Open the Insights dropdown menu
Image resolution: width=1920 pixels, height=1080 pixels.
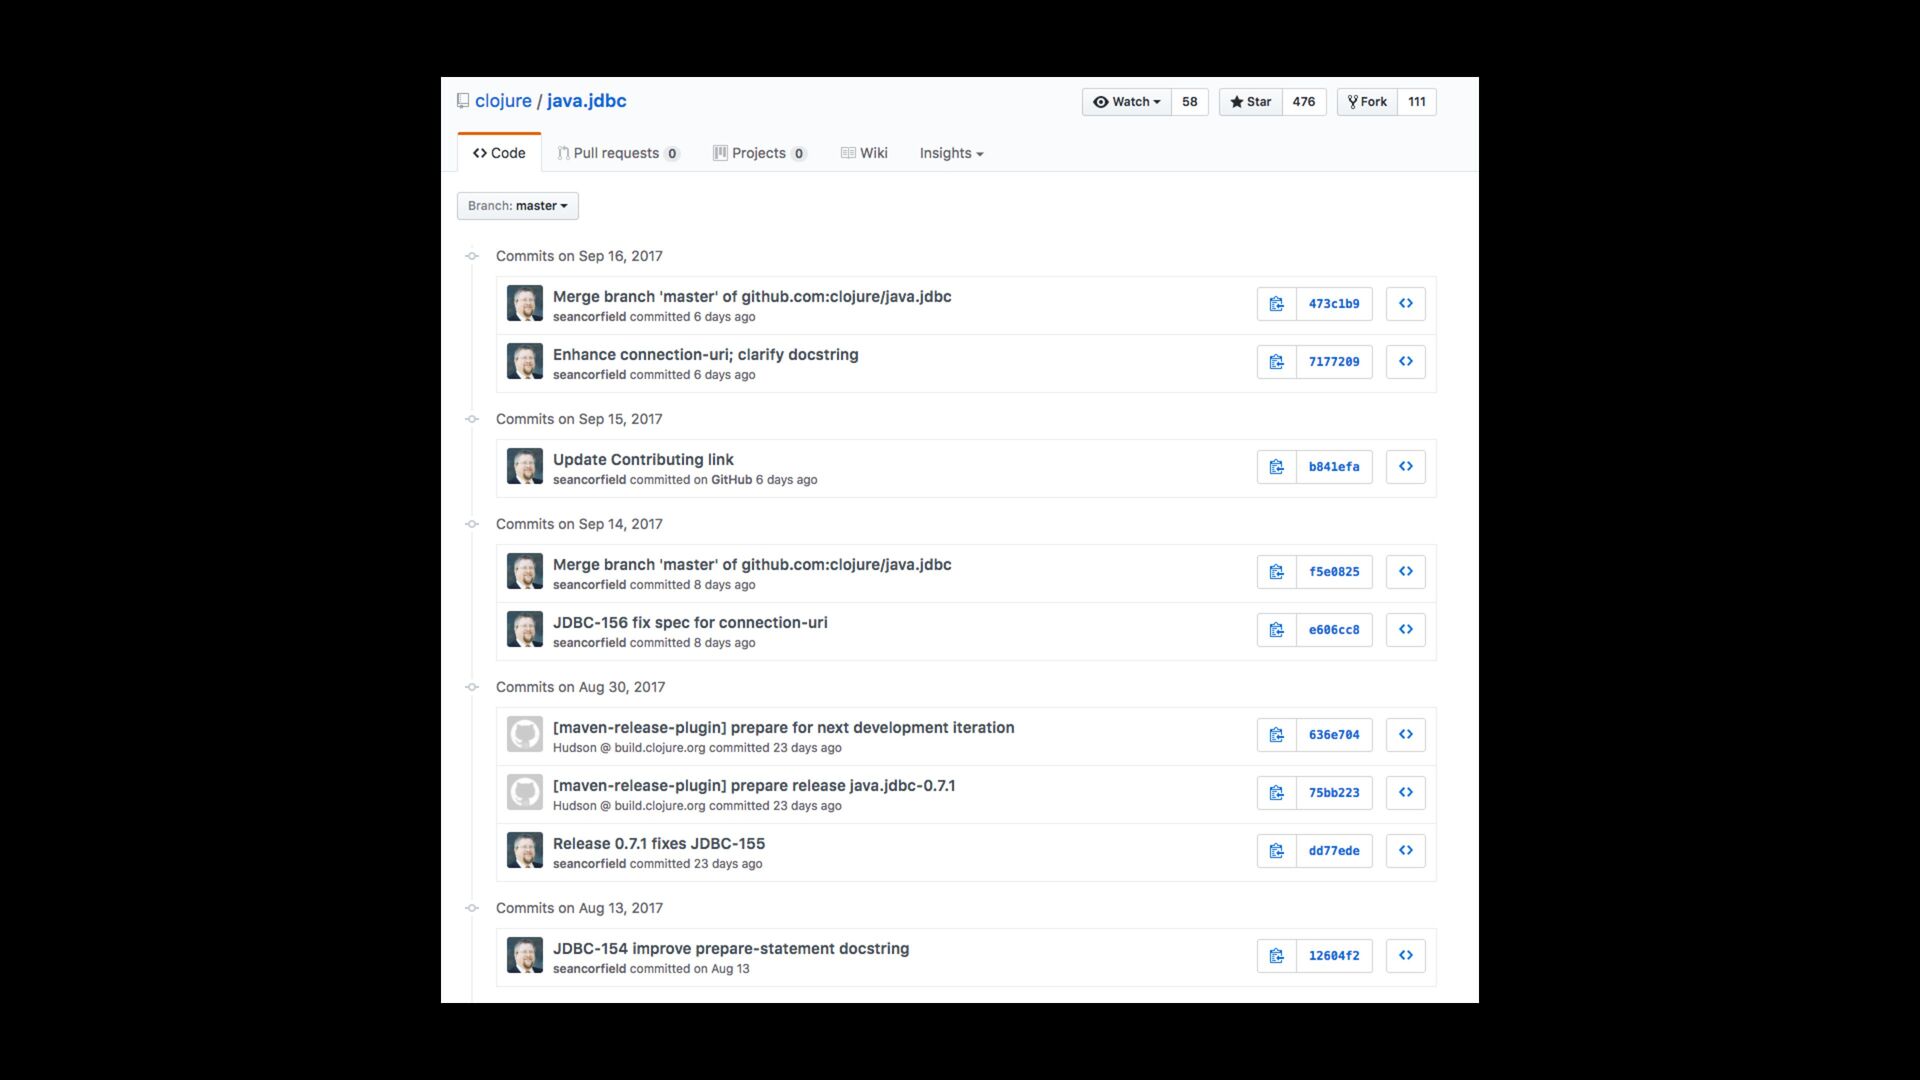click(x=951, y=153)
